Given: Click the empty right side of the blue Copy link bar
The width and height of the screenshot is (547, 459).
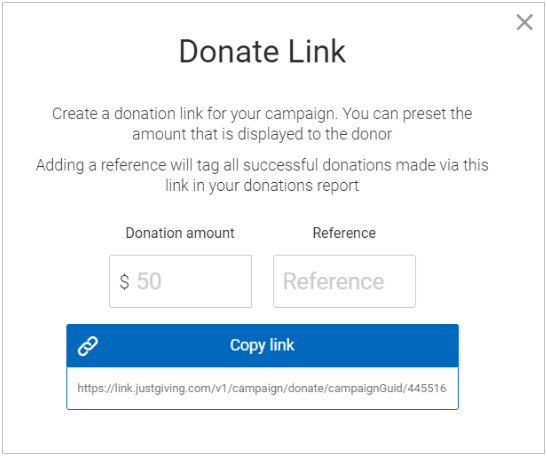Looking at the screenshot, I should (x=377, y=346).
